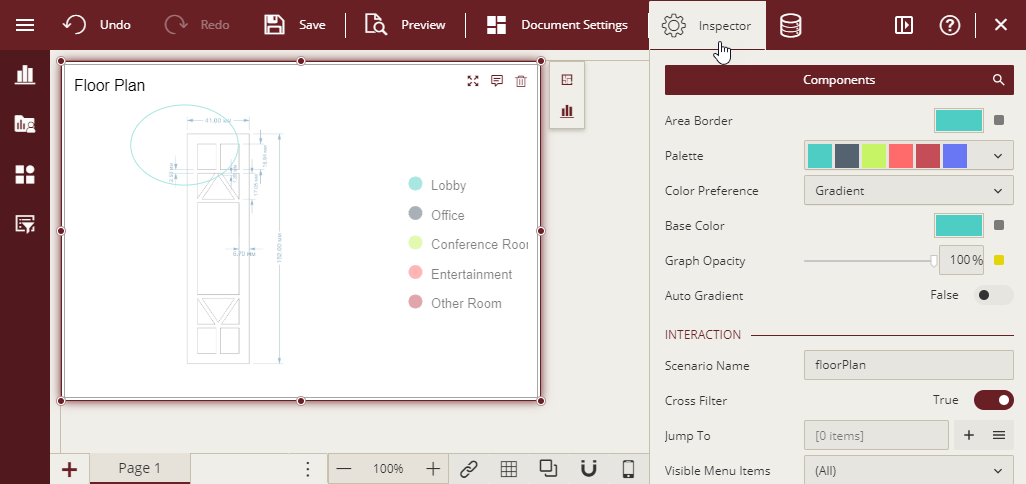Open the data binding database icon
The width and height of the screenshot is (1026, 484).
point(790,26)
